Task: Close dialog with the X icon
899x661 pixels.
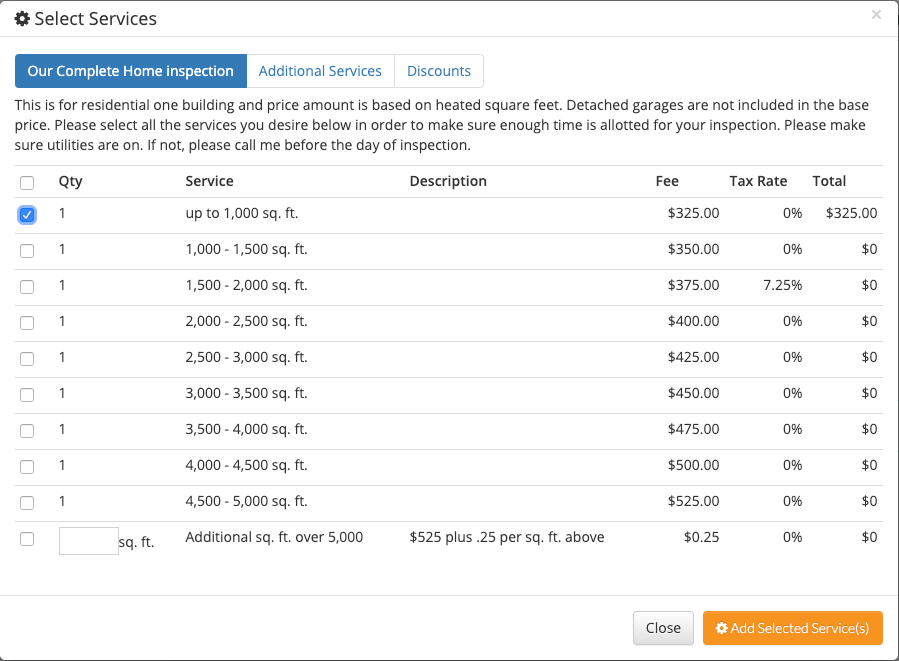Action: tap(876, 15)
